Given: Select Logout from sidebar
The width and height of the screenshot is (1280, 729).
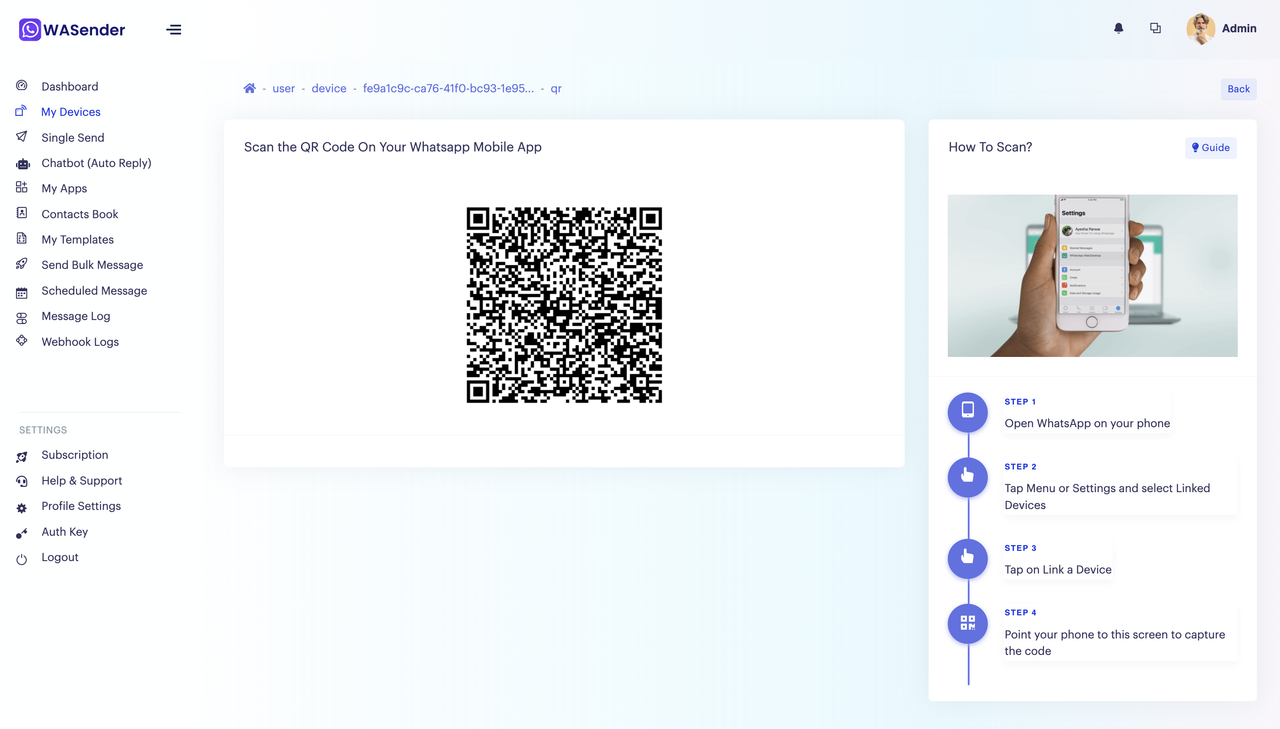Looking at the screenshot, I should point(60,557).
